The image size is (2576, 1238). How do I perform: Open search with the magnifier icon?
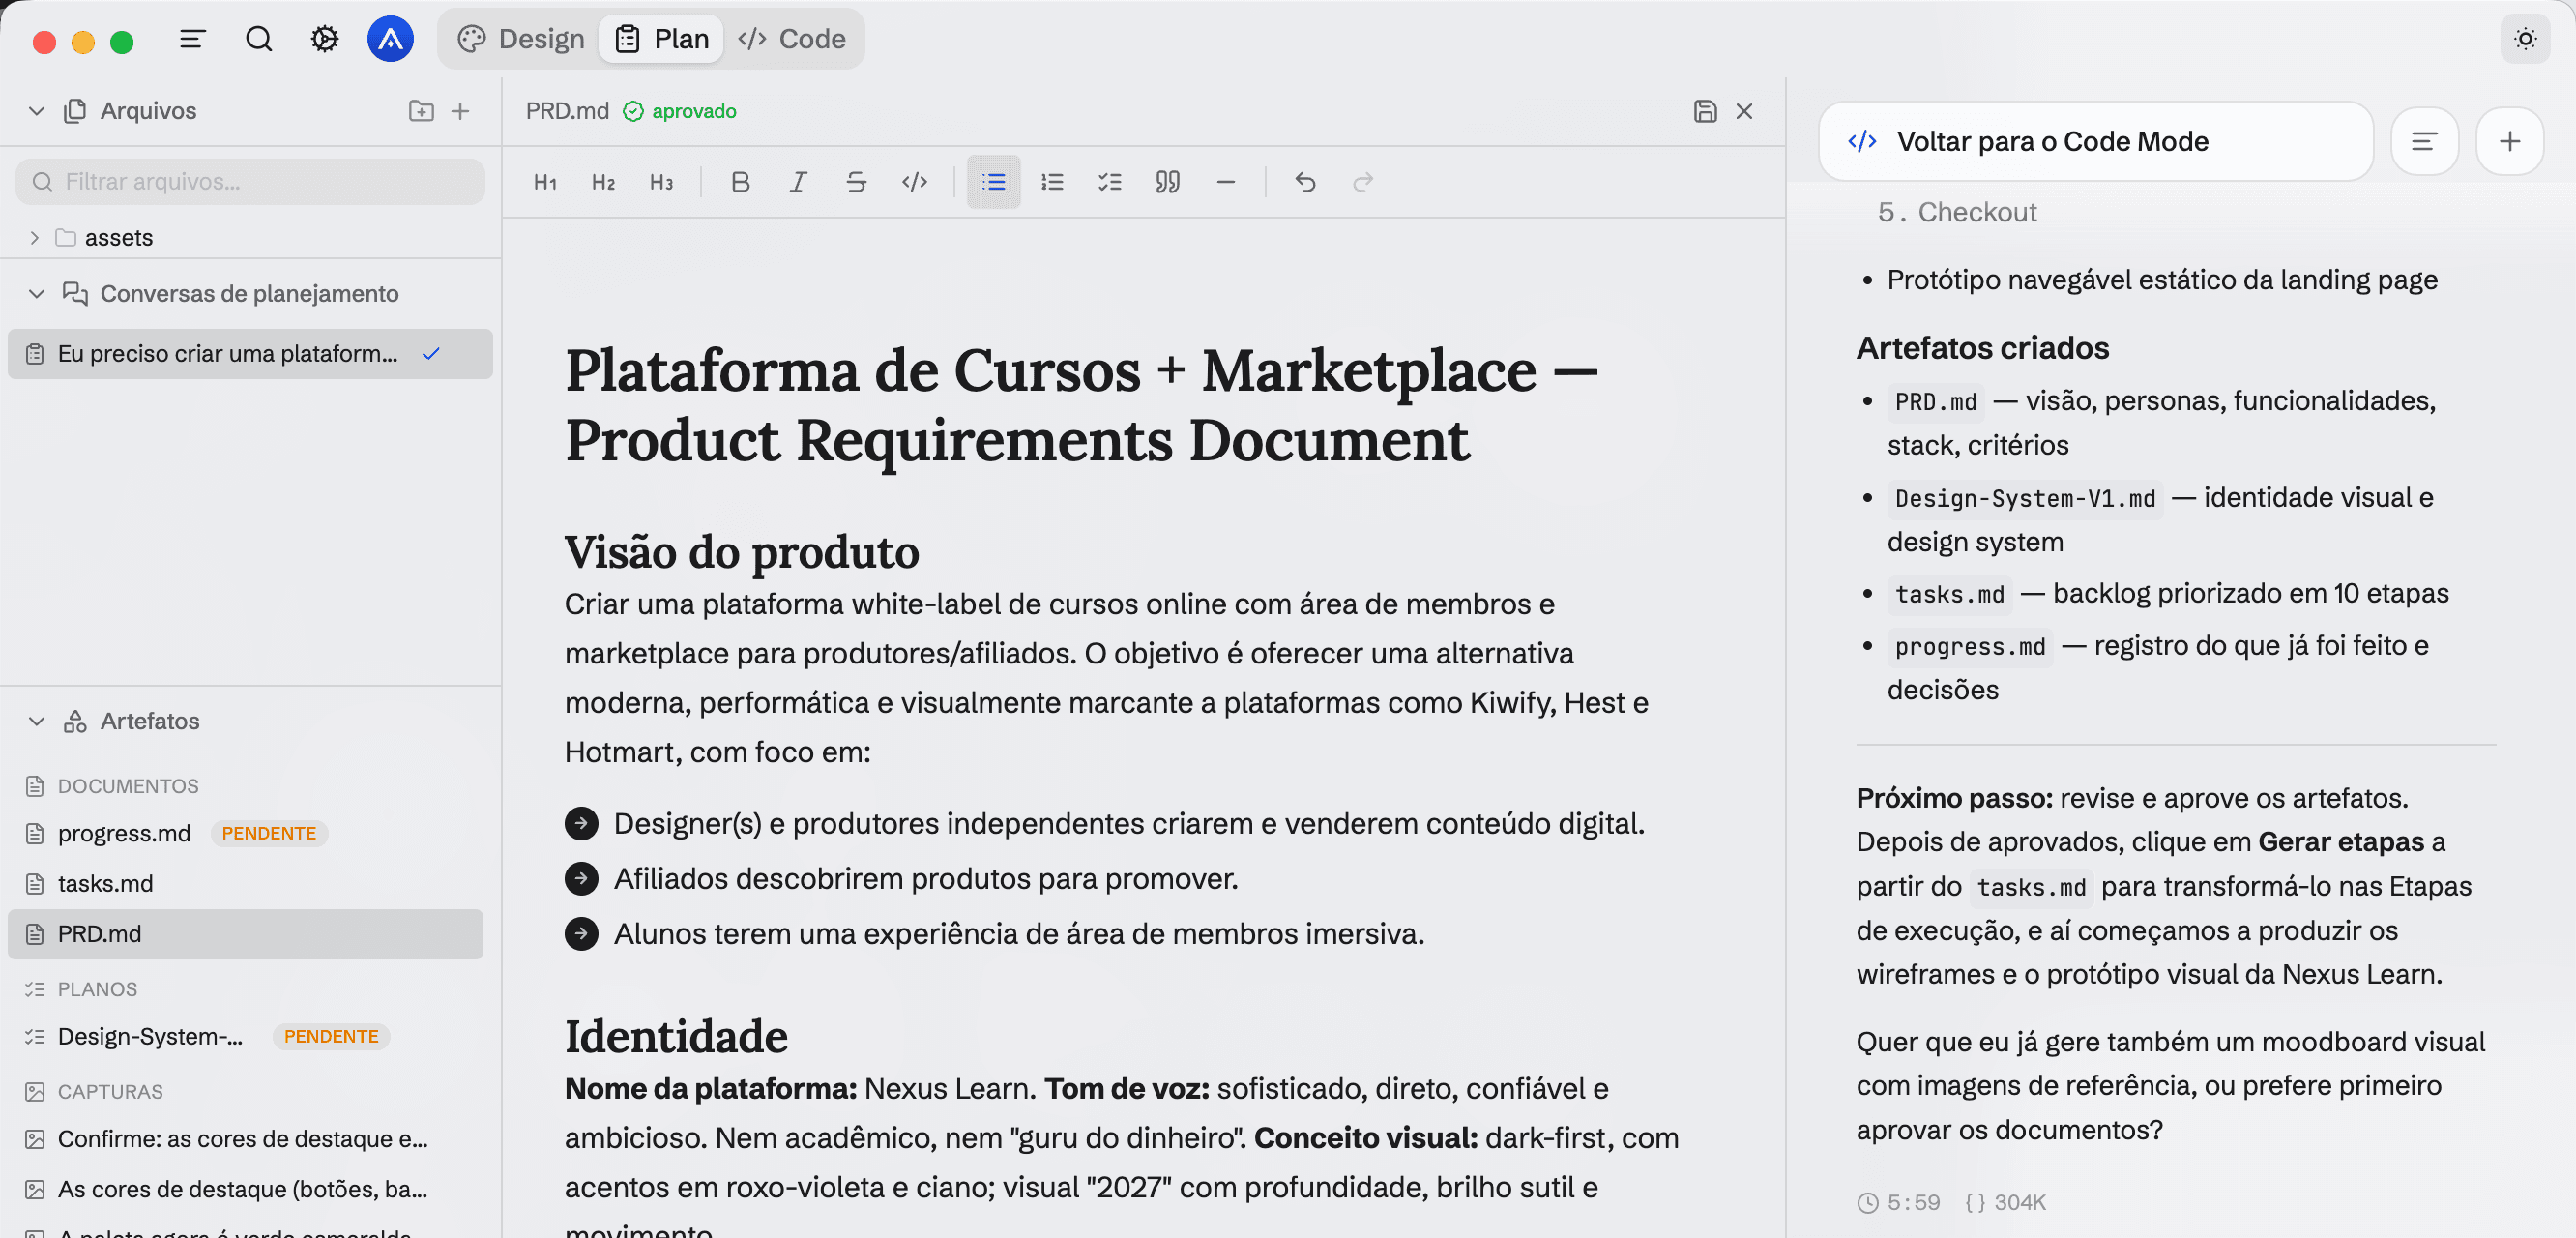coord(259,39)
